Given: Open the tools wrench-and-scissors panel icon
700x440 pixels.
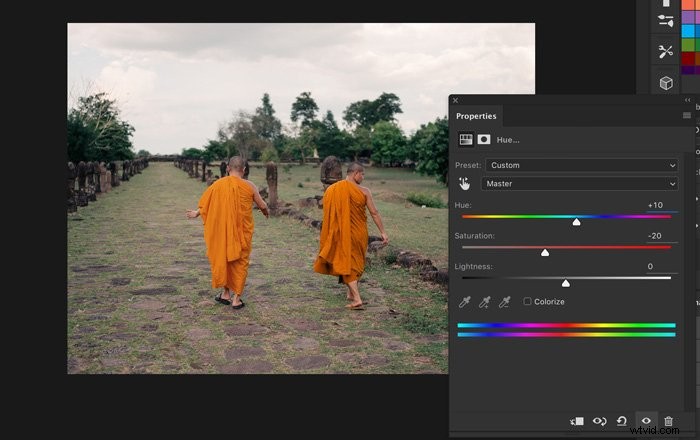Looking at the screenshot, I should (x=666, y=51).
